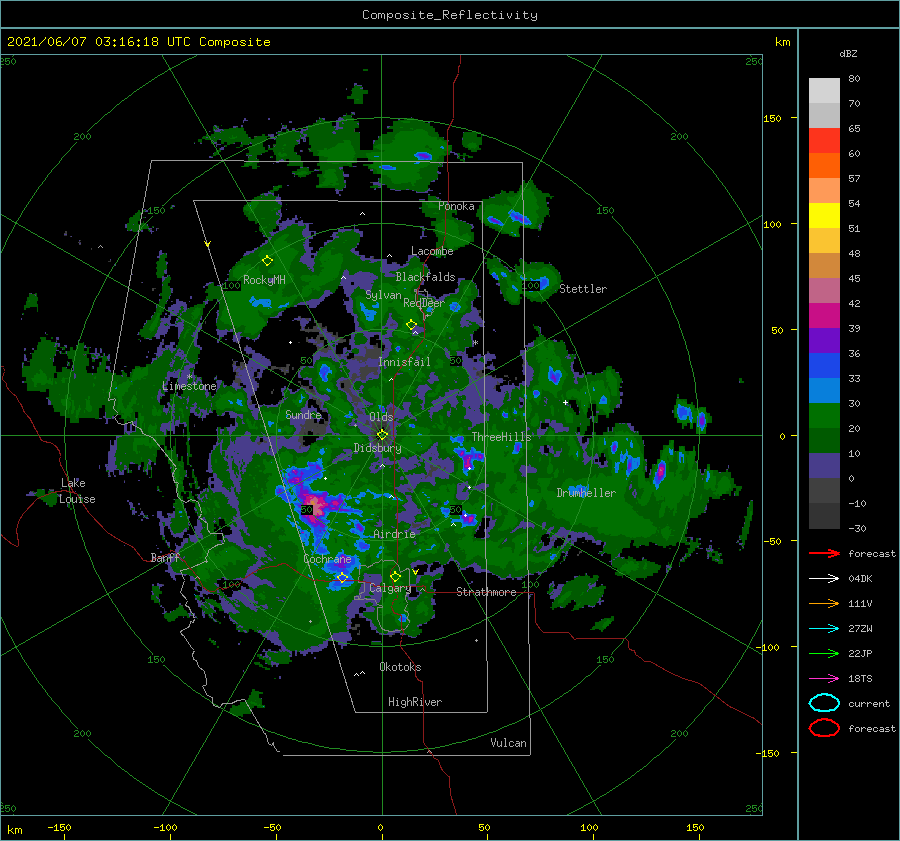This screenshot has height=841, width=900.
Task: Click the Calgary city label
Action: [x=390, y=588]
